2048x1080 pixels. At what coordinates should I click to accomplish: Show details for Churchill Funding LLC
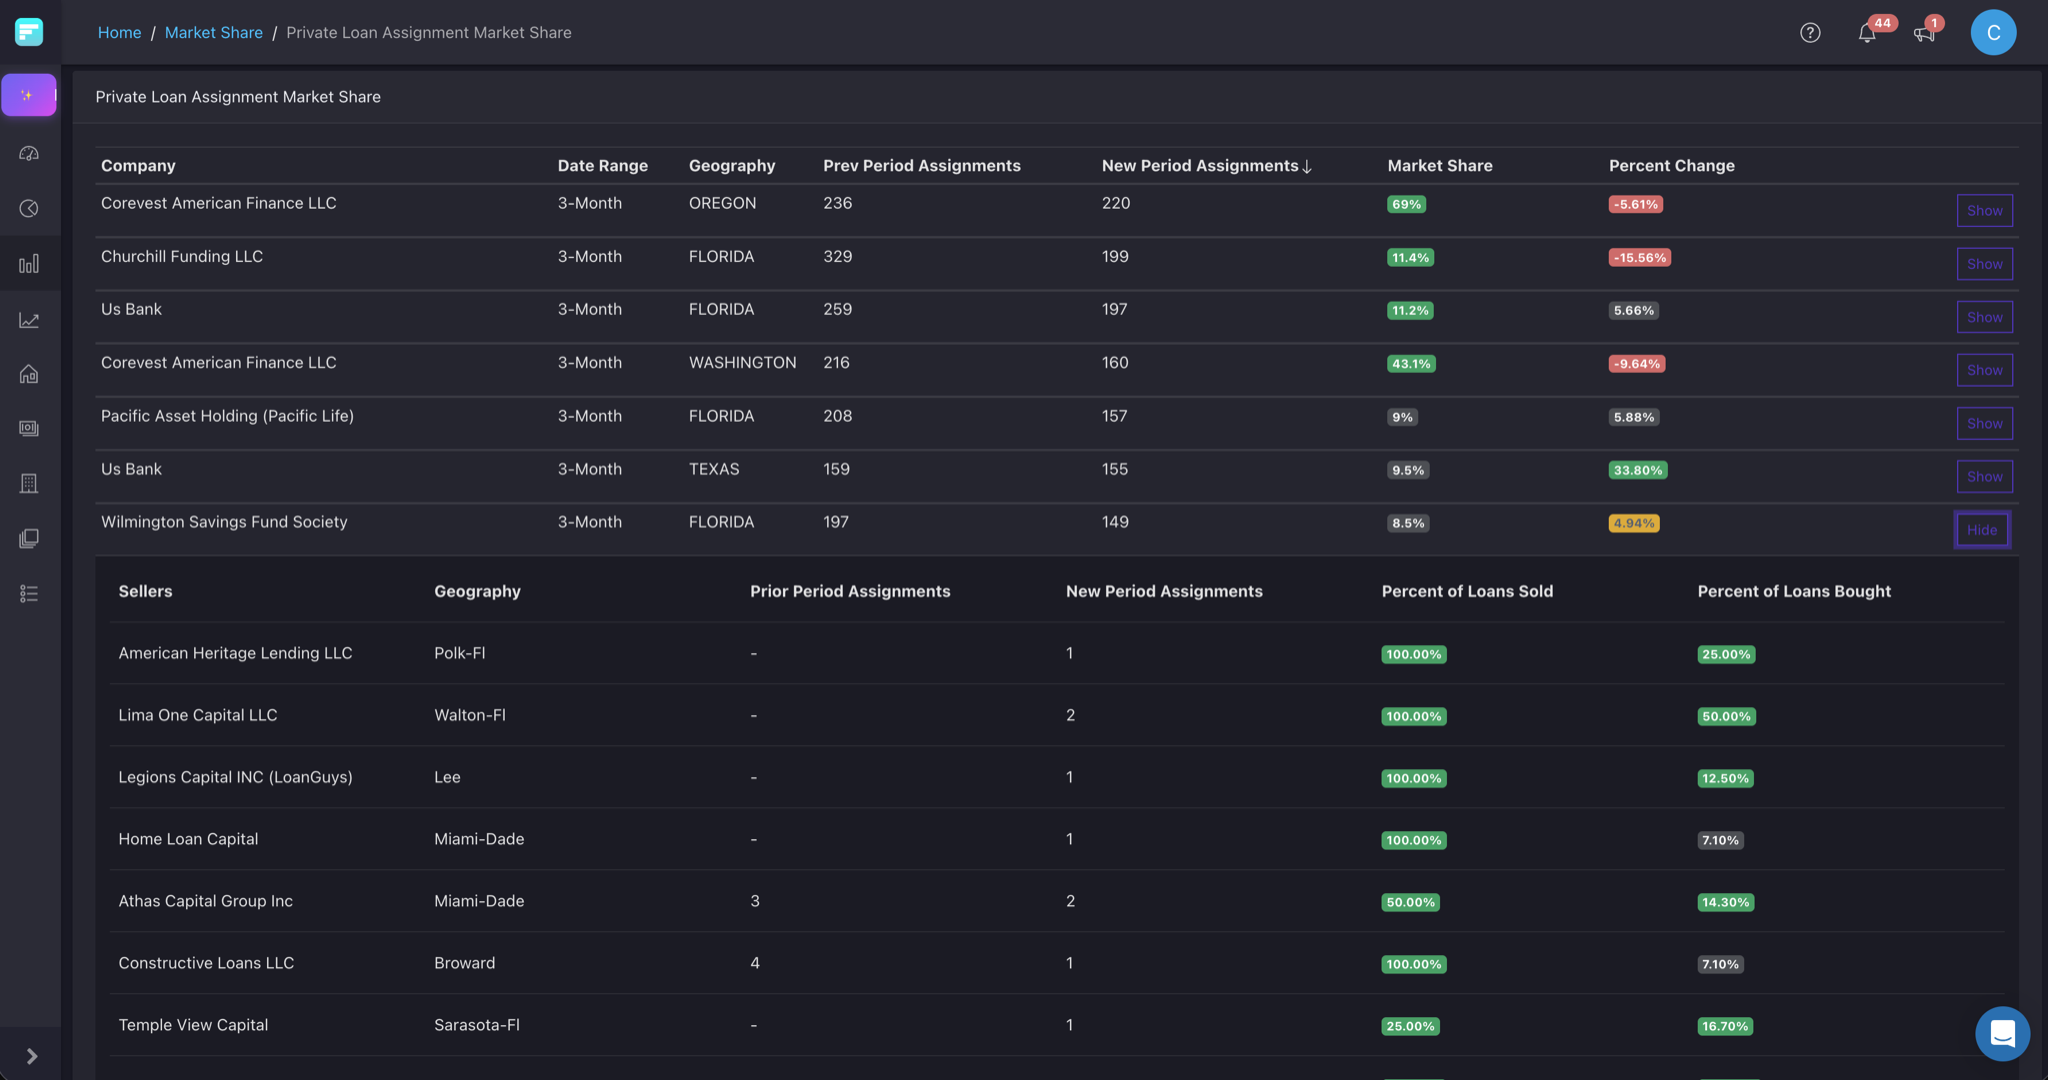tap(1984, 264)
